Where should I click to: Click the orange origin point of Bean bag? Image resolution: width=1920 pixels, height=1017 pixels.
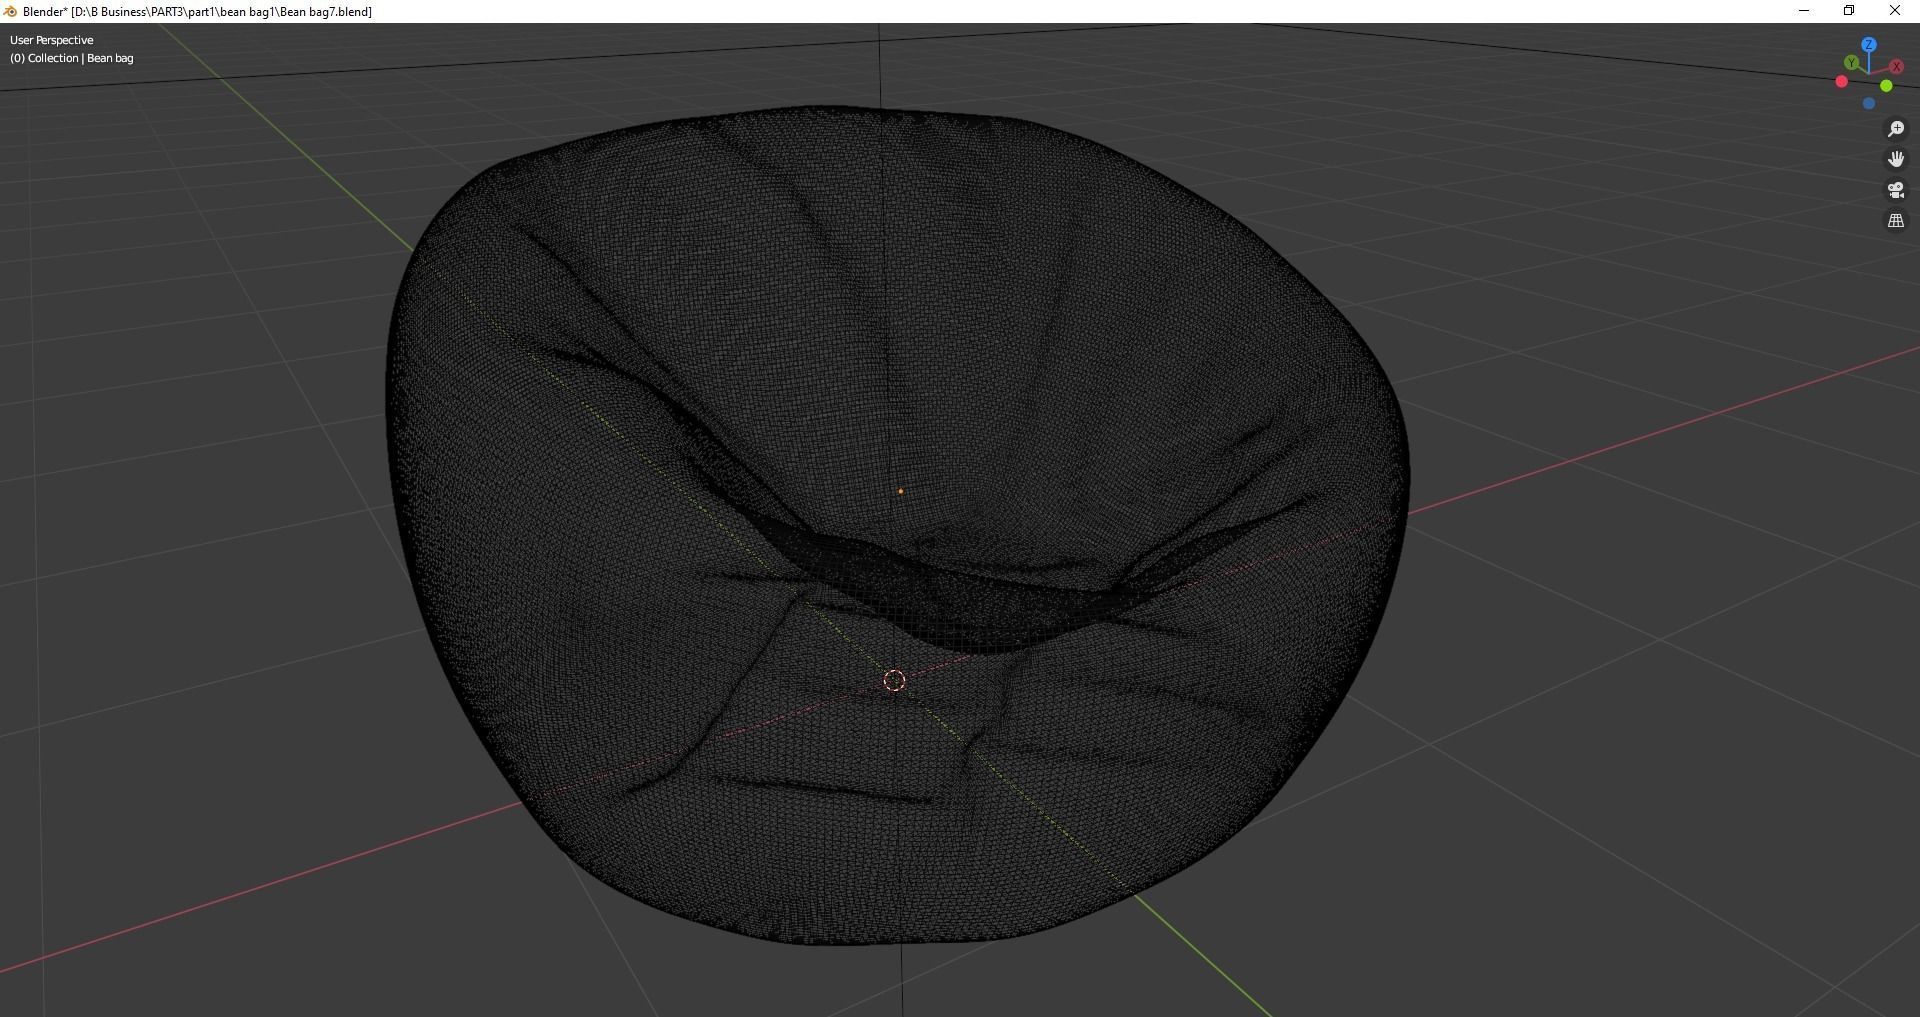coord(901,491)
